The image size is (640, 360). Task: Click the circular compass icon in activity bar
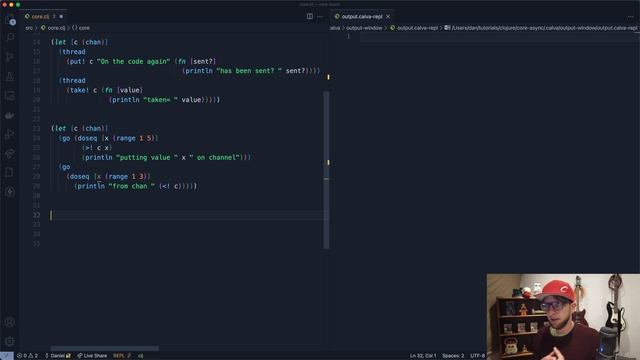pyautogui.click(x=10, y=192)
